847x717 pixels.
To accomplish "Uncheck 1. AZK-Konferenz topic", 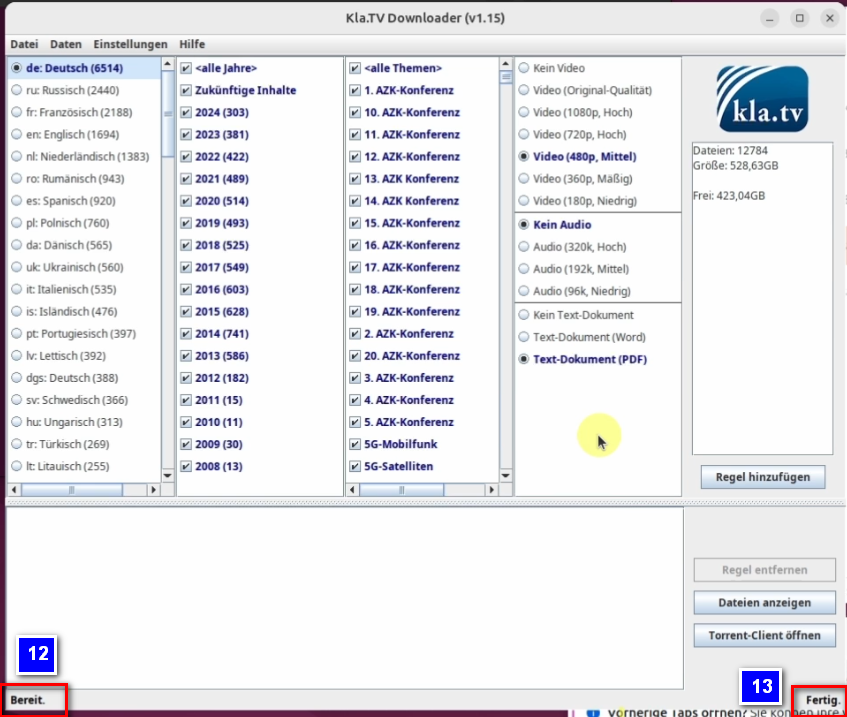I will tap(355, 90).
